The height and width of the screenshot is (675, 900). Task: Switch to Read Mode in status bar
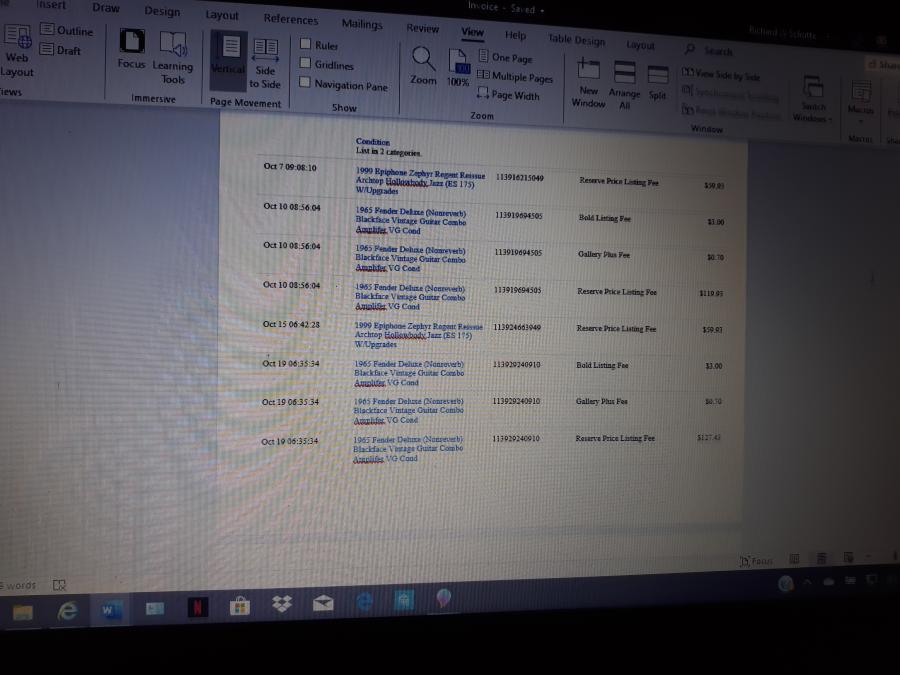794,558
